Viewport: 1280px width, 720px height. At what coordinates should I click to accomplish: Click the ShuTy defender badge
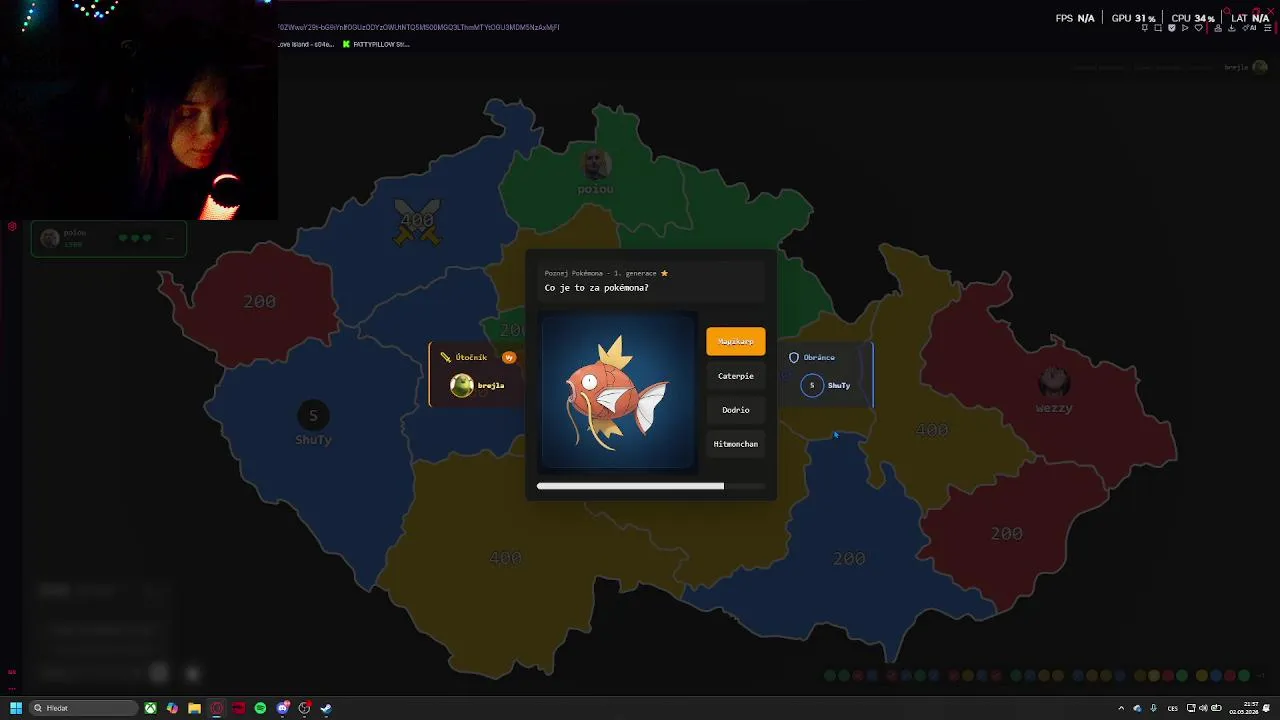tap(812, 385)
